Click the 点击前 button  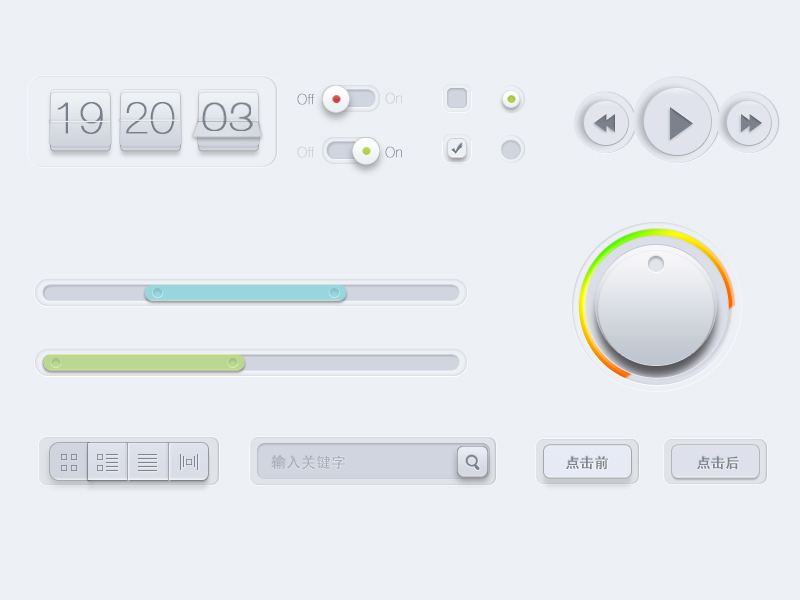(x=587, y=462)
